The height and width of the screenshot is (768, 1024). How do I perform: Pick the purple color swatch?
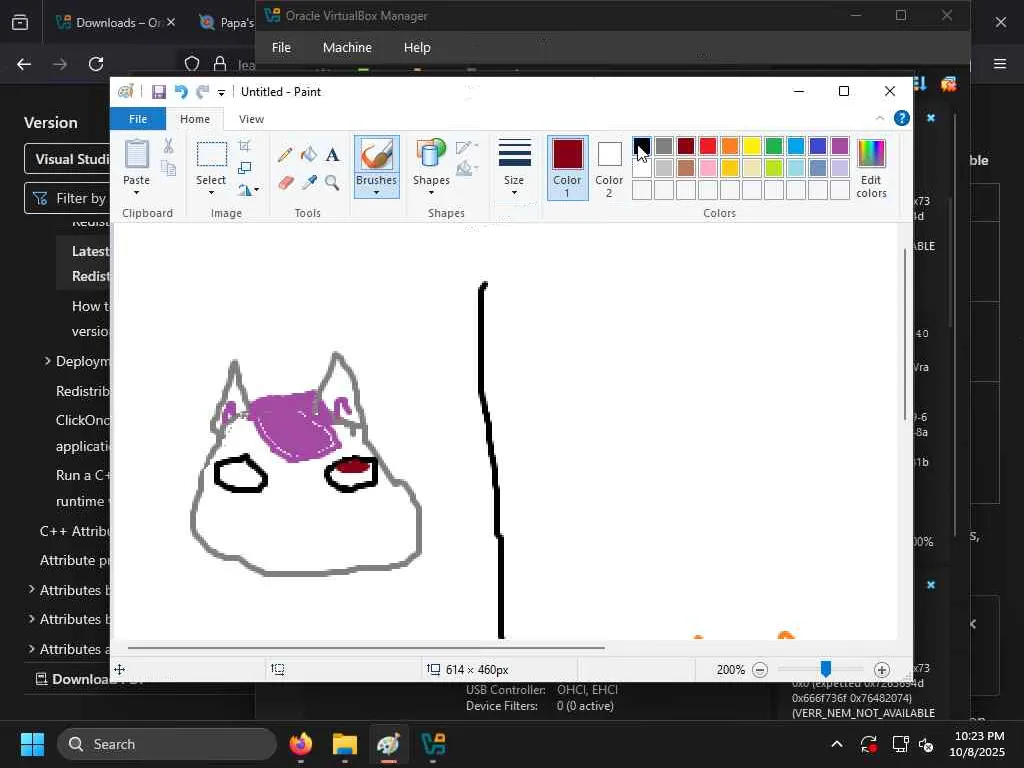tap(840, 146)
